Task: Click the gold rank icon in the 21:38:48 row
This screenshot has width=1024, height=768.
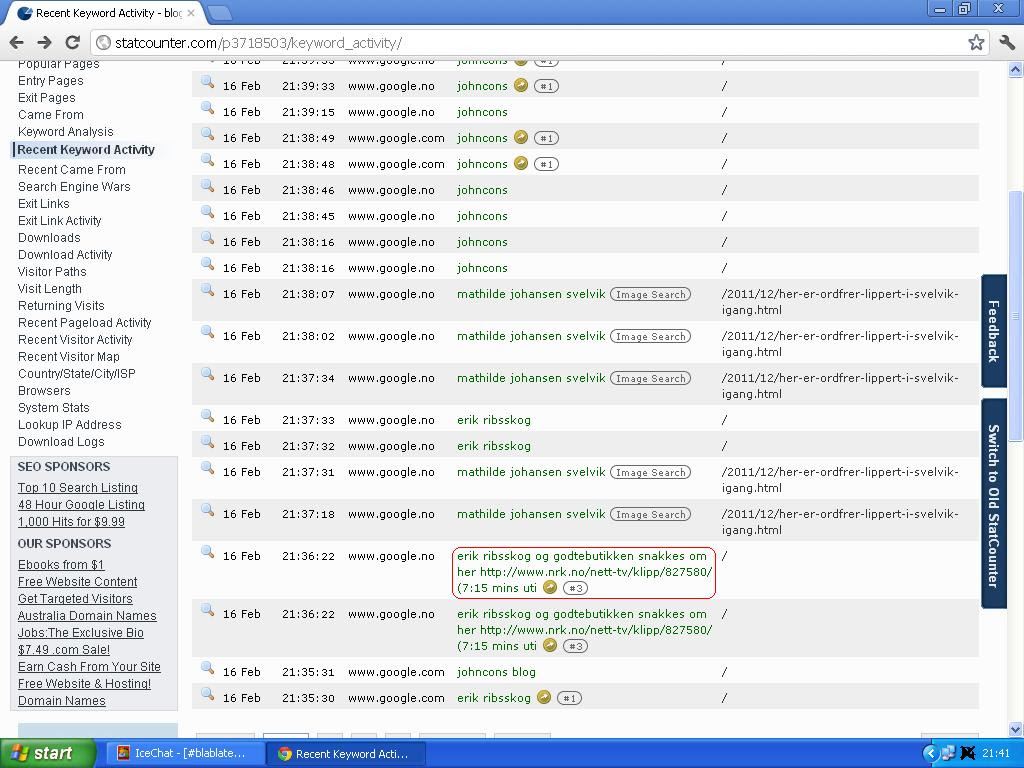Action: pyautogui.click(x=520, y=163)
